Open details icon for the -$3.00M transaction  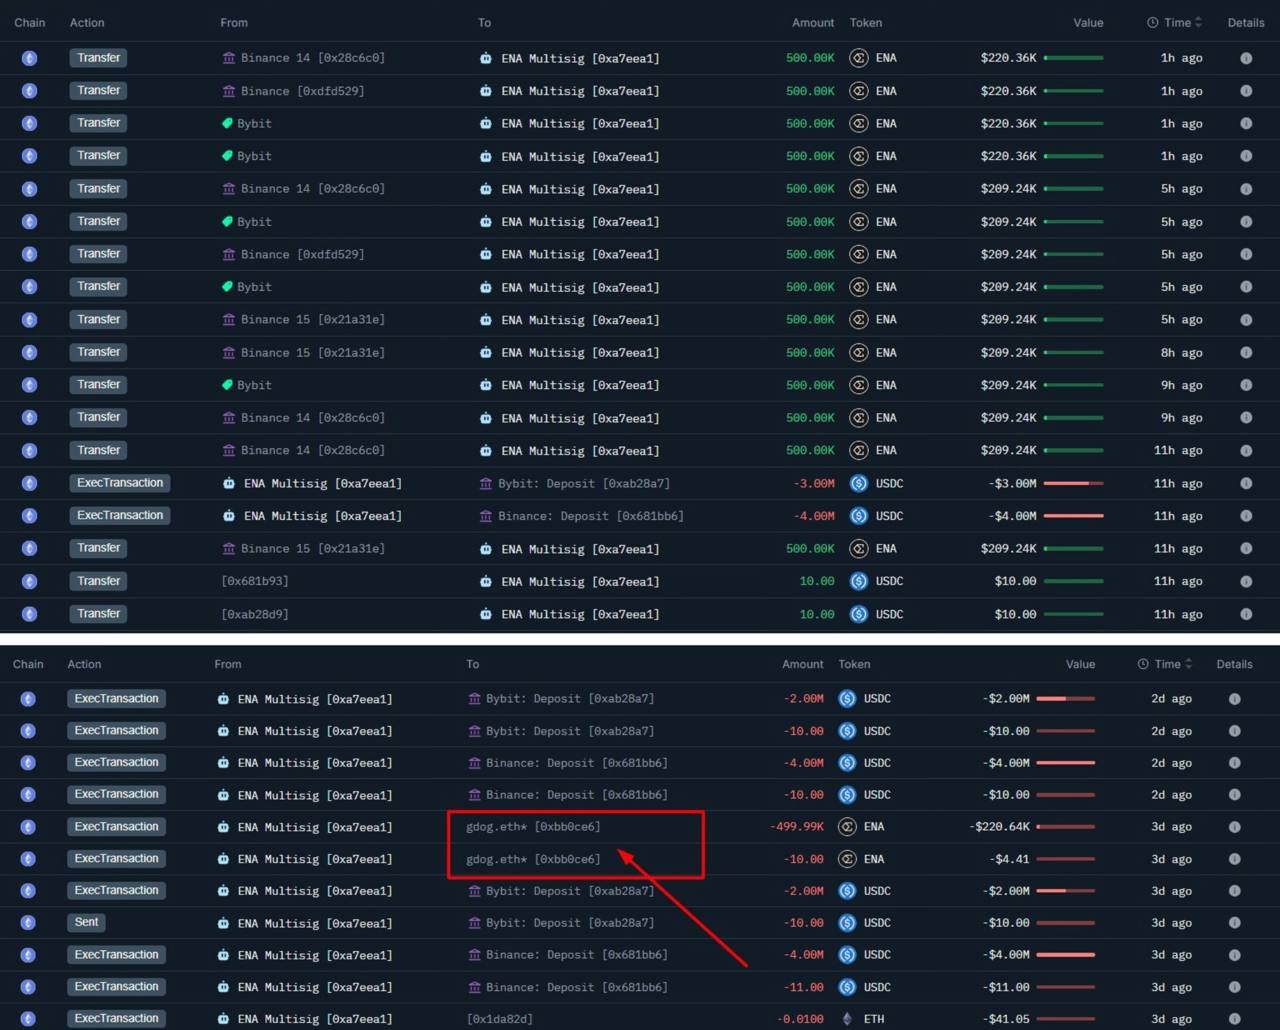pyautogui.click(x=1246, y=484)
